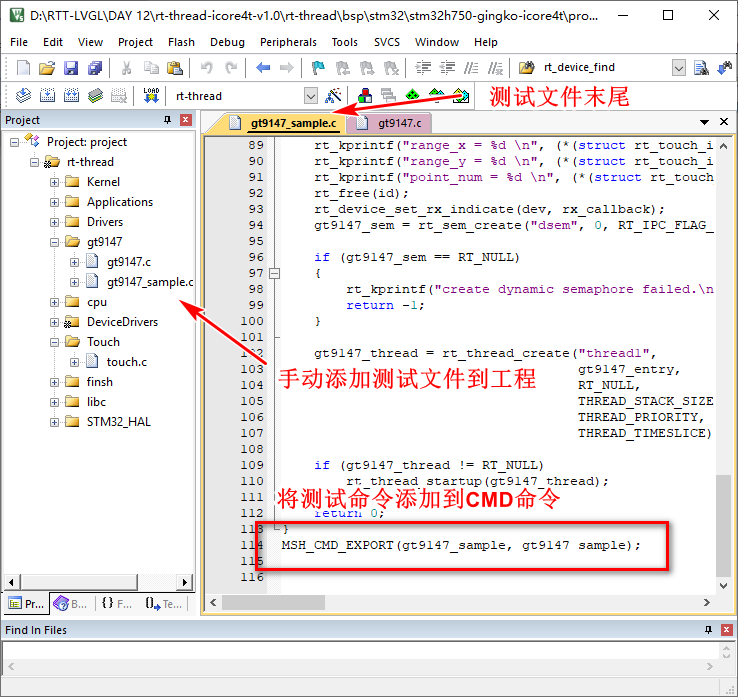Click the Save All files icon
The image size is (738, 697).
click(95, 68)
